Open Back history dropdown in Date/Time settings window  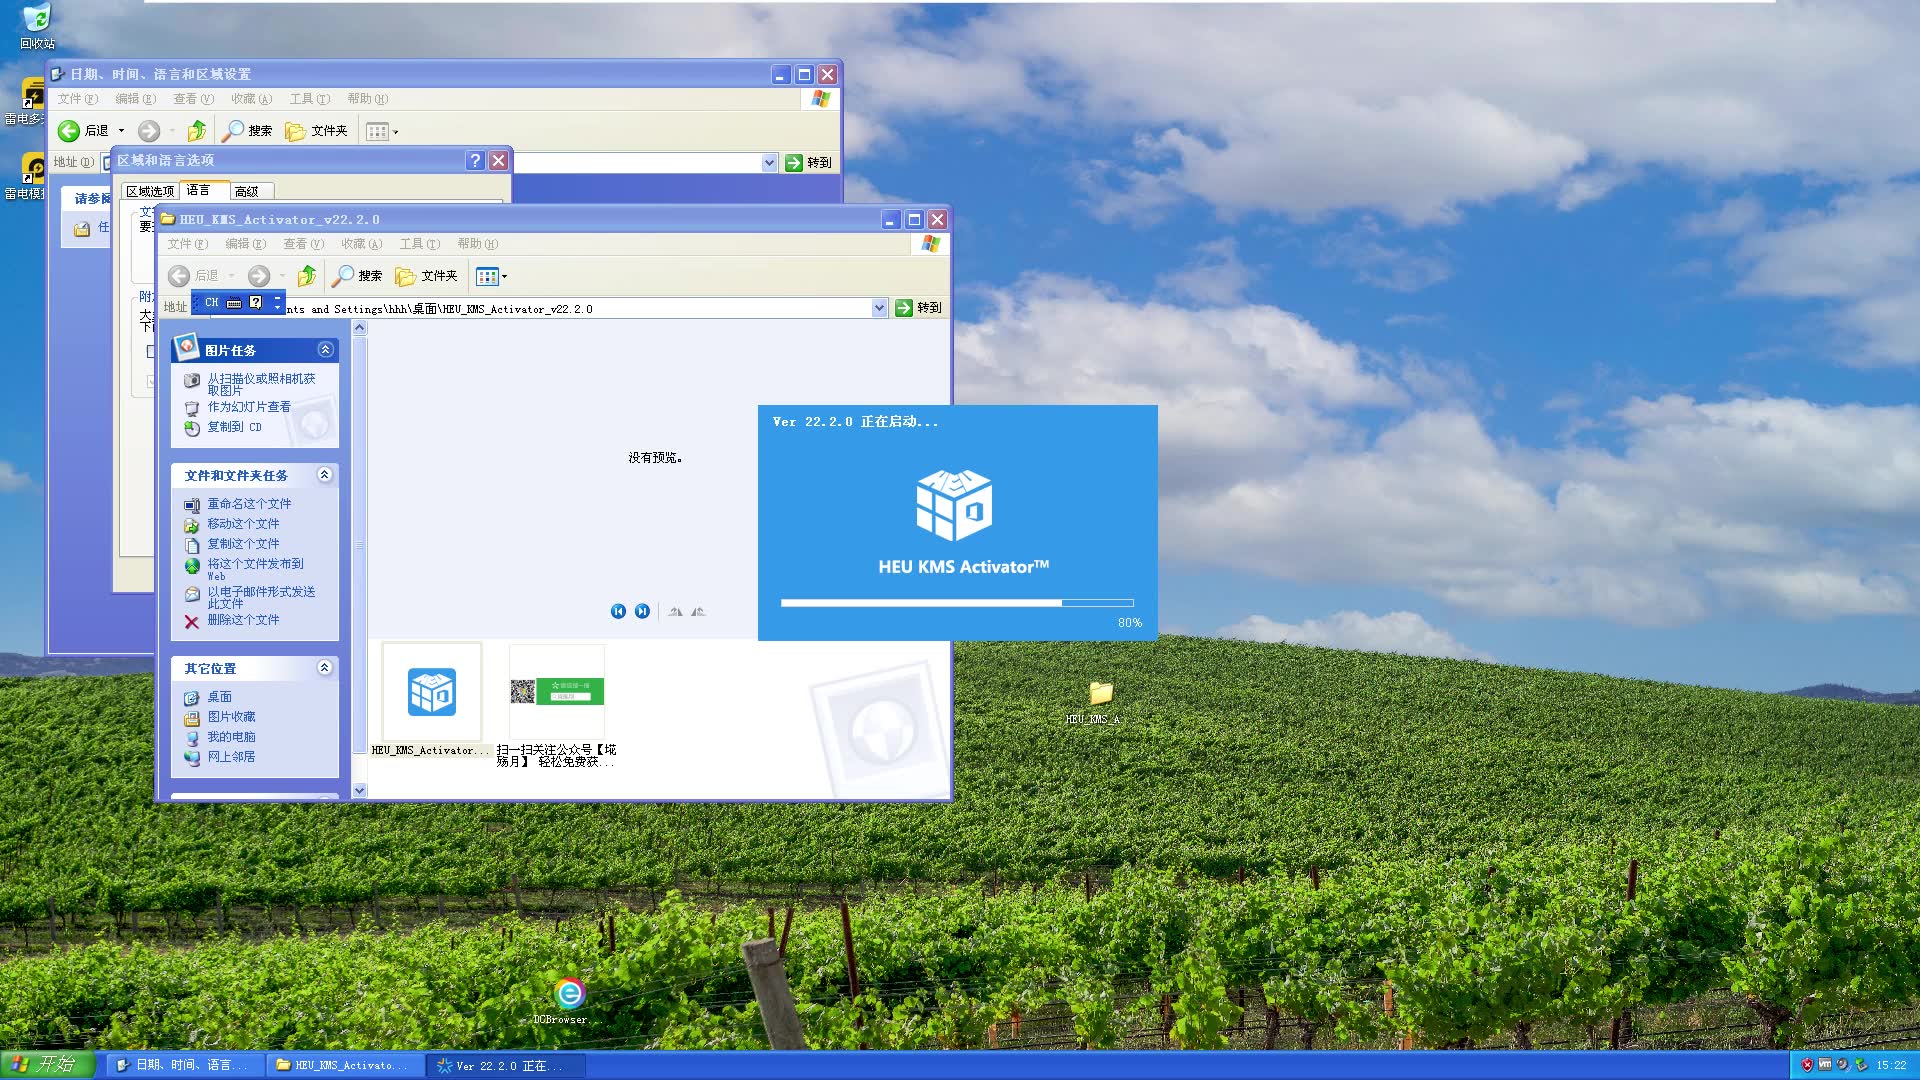tap(122, 131)
